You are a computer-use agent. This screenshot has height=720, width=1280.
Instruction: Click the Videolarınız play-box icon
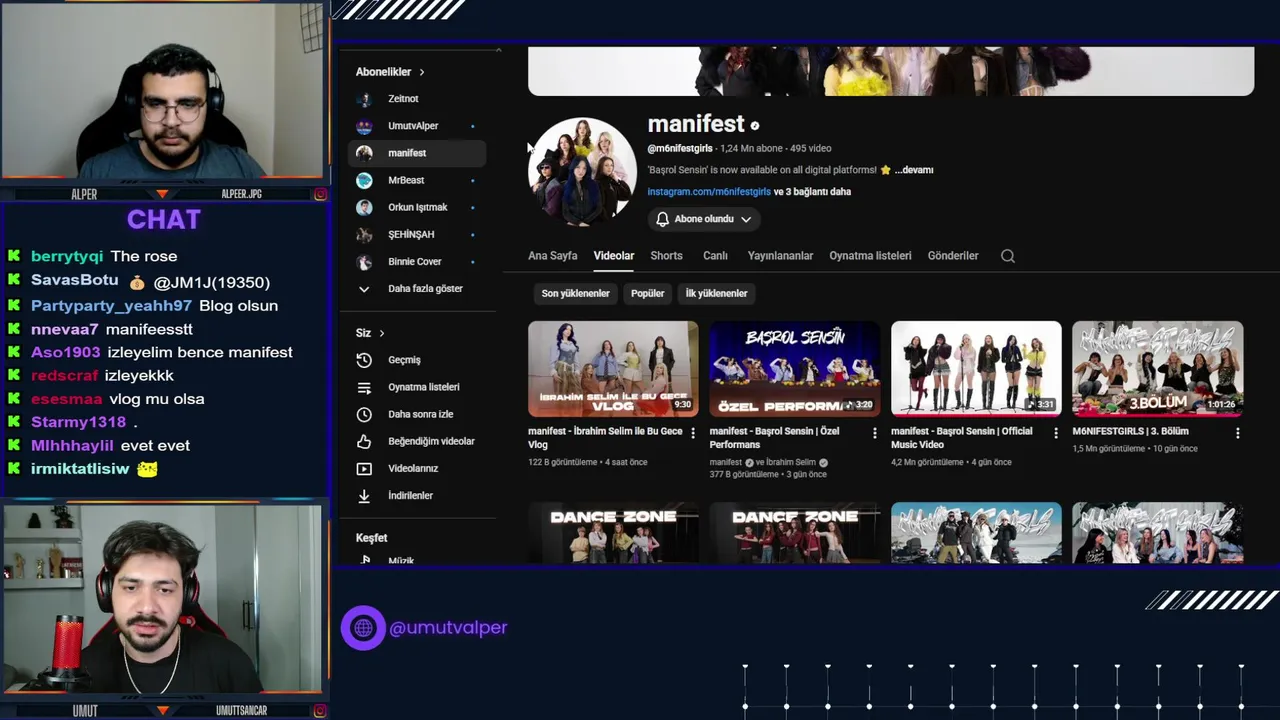tap(364, 468)
